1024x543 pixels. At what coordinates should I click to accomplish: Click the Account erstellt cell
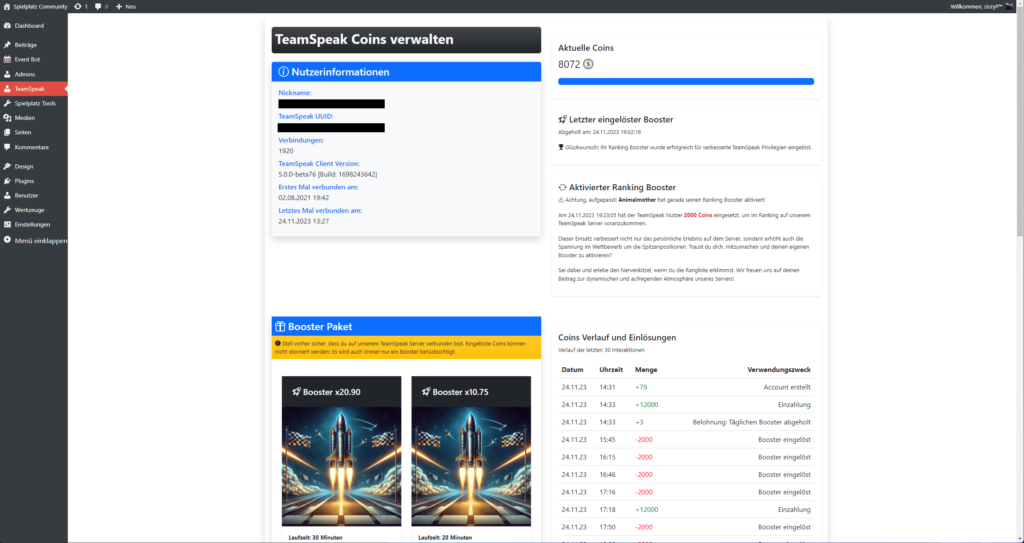[x=787, y=387]
